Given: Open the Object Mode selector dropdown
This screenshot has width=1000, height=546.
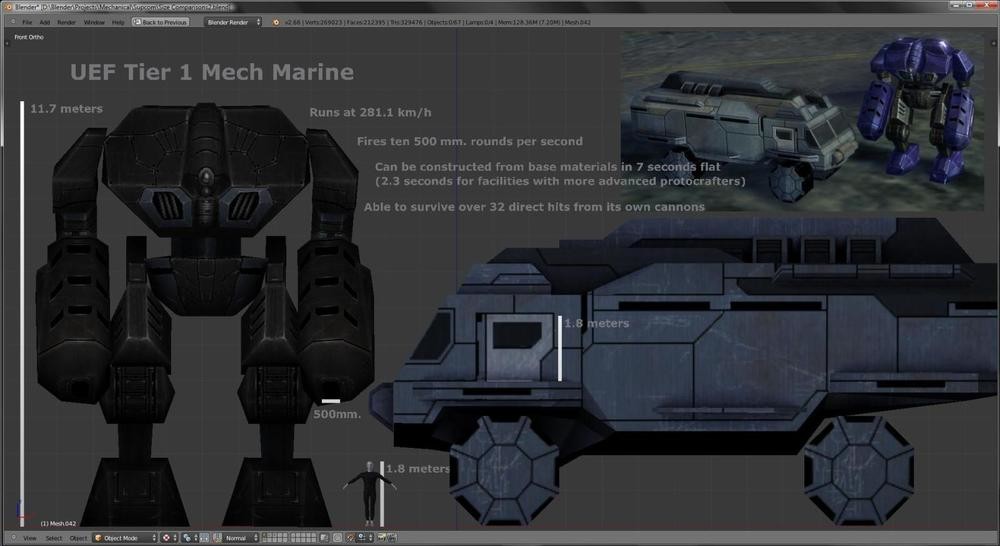Looking at the screenshot, I should [125, 538].
